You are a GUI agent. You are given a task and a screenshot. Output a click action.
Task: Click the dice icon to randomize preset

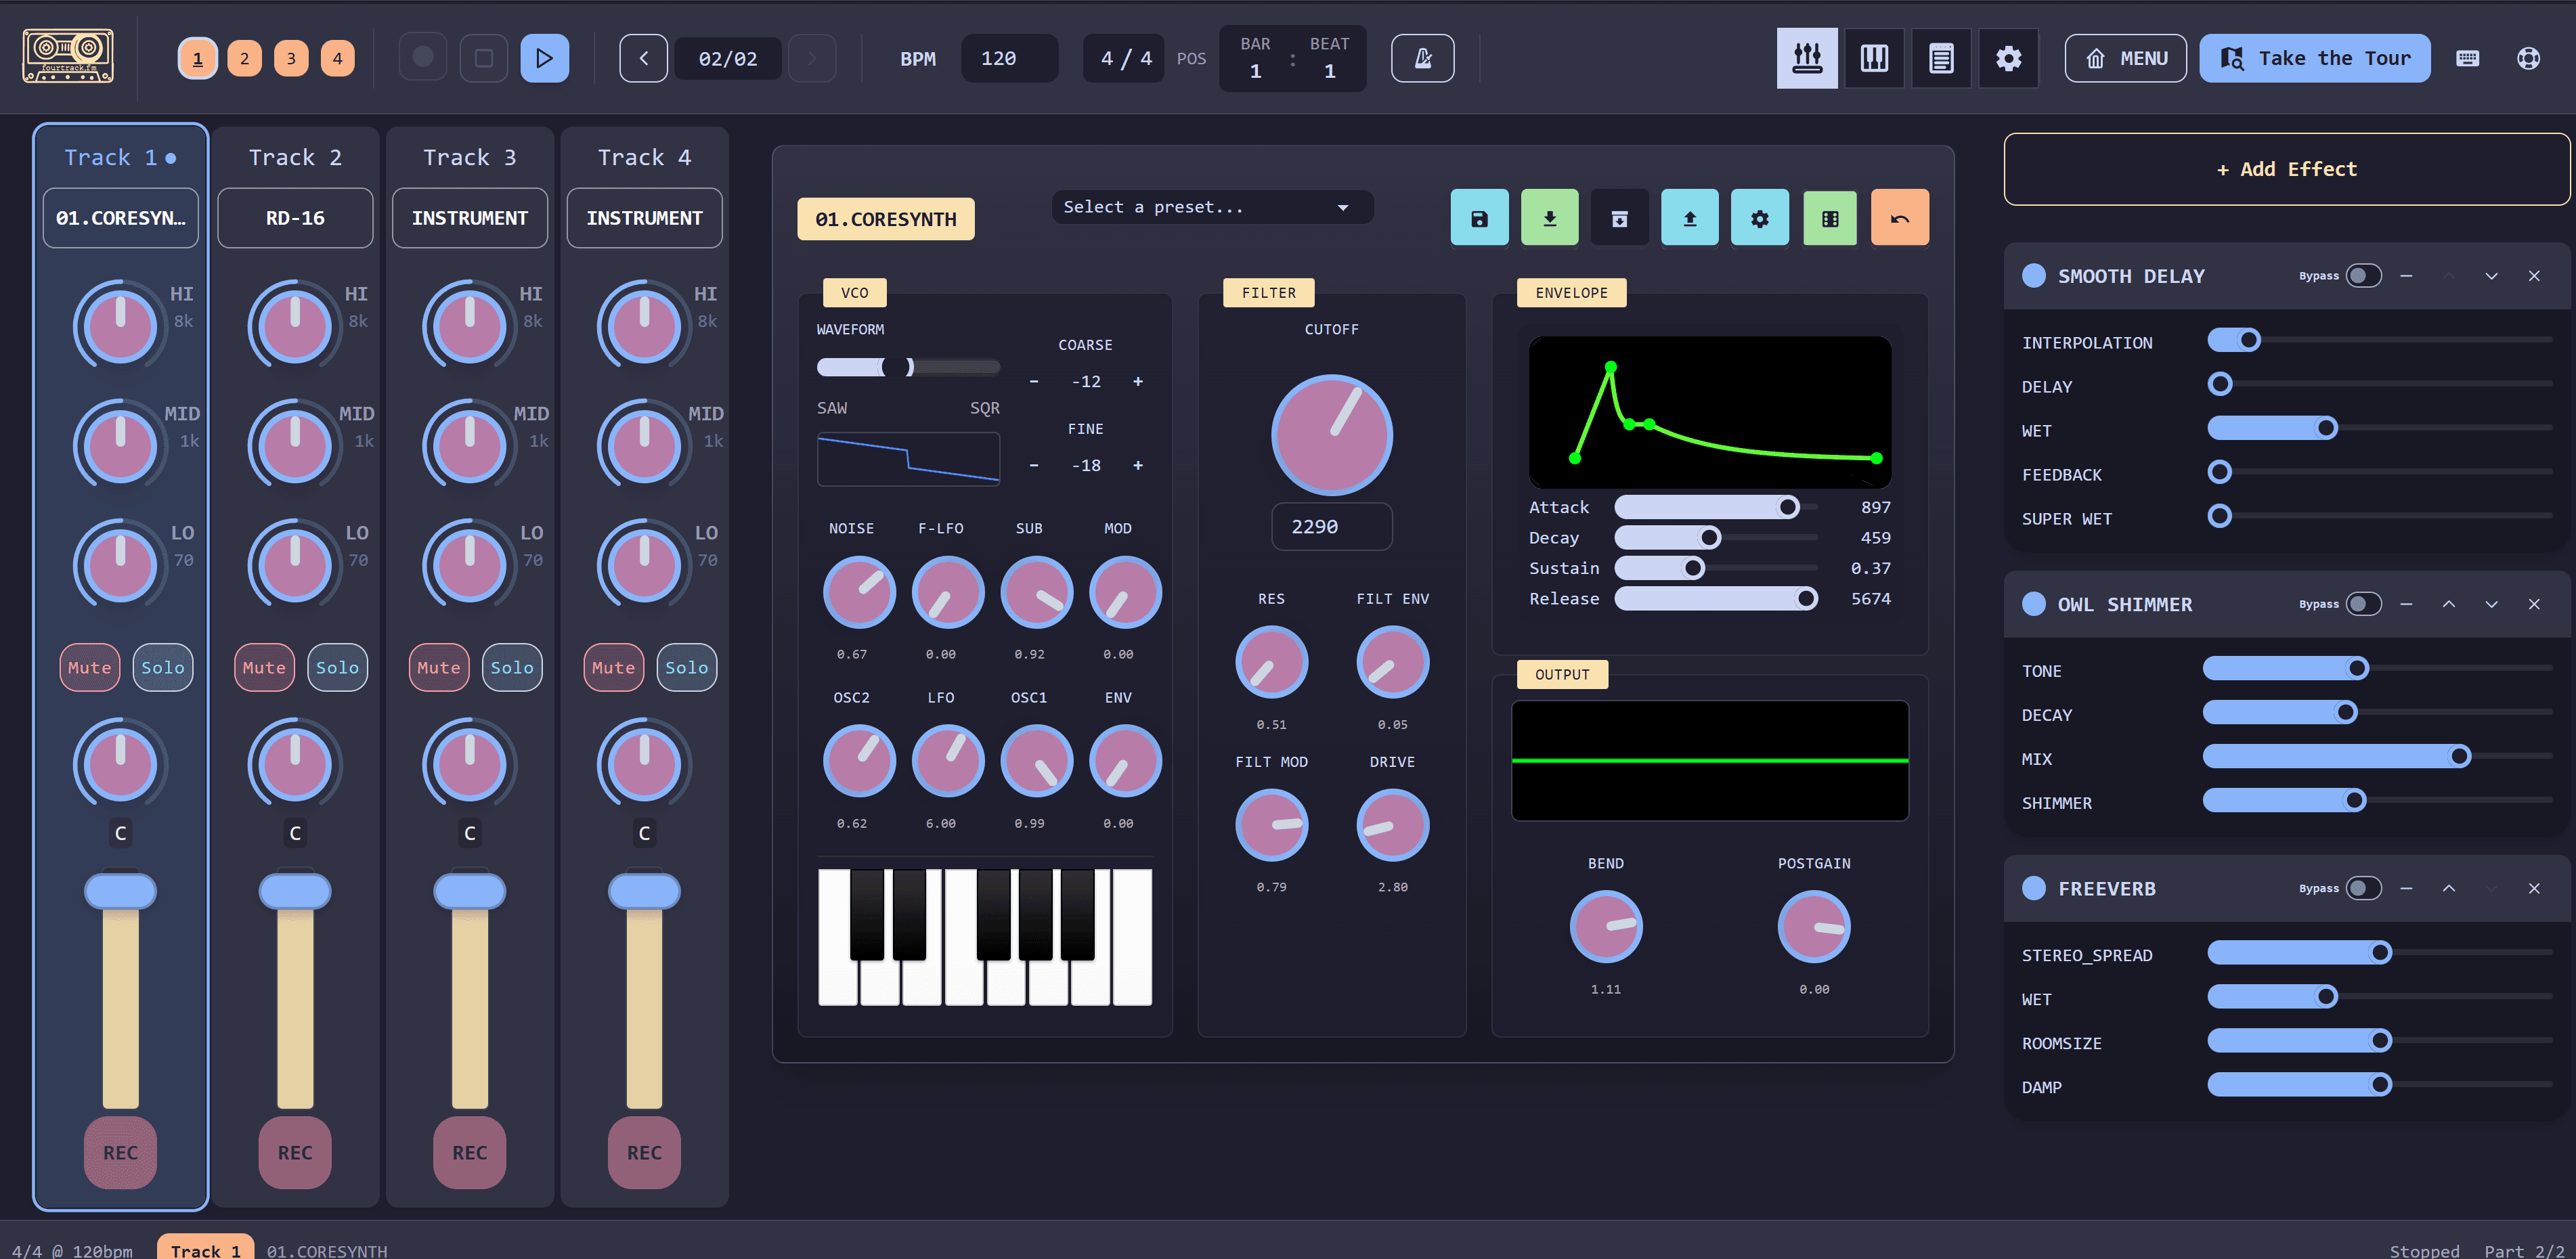coord(1829,217)
